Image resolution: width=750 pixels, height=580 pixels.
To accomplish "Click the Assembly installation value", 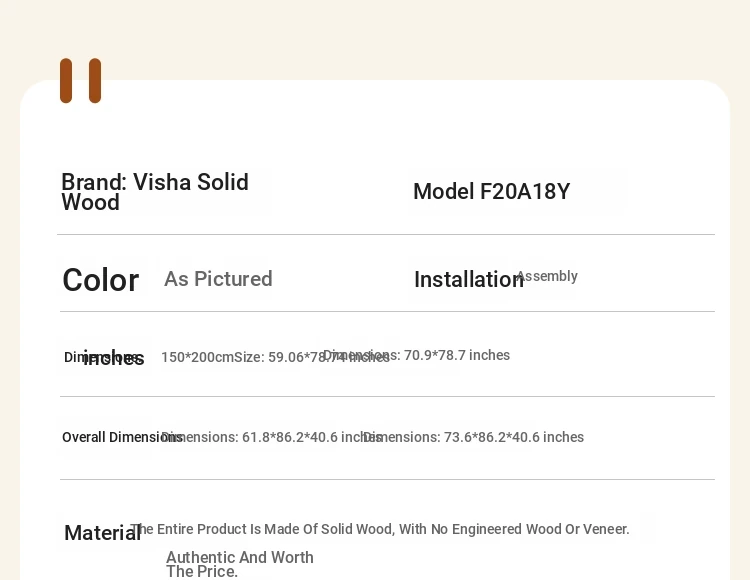I will click(547, 276).
